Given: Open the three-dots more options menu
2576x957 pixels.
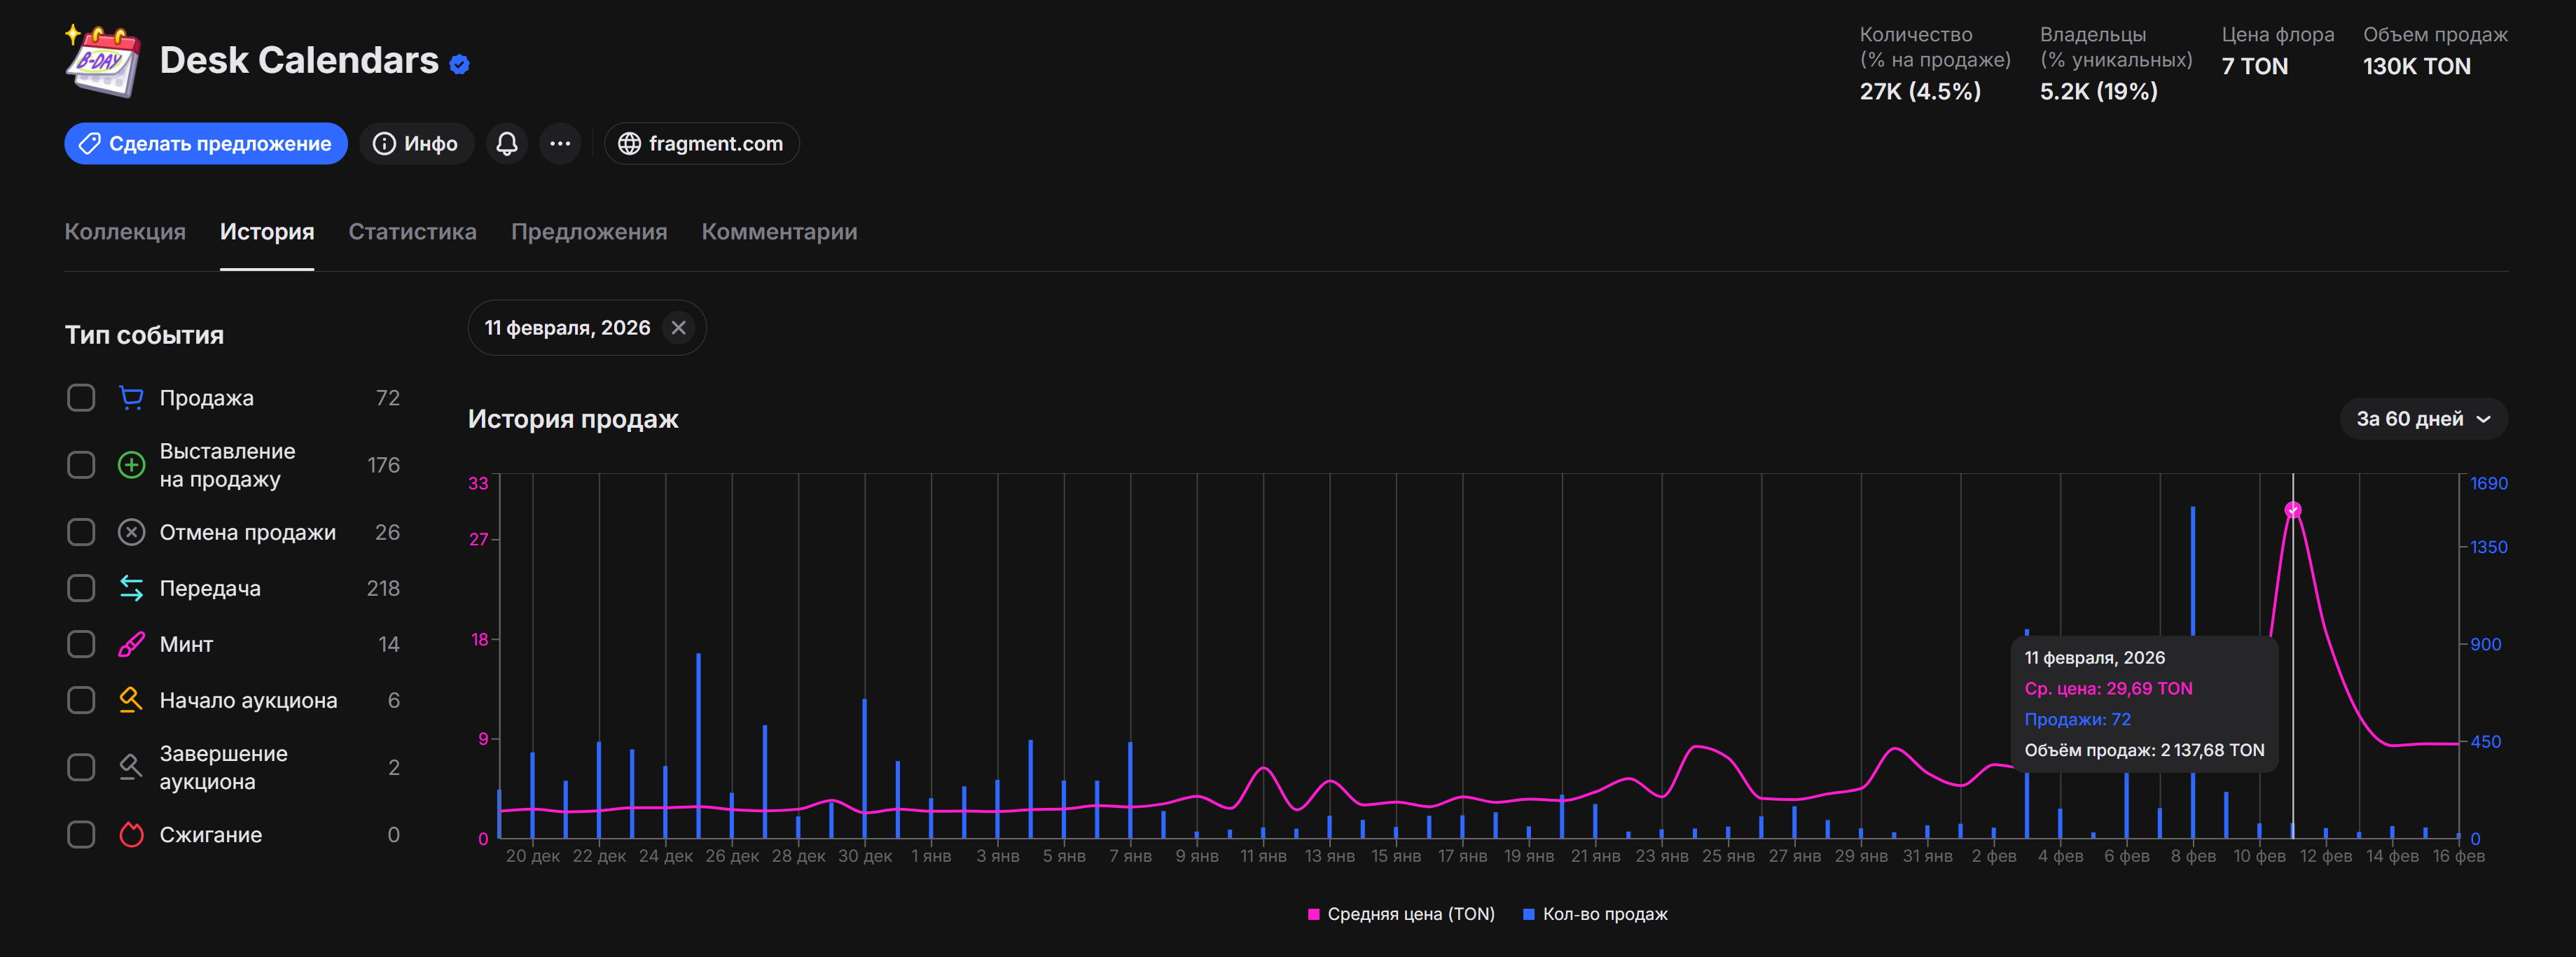Looking at the screenshot, I should coord(560,144).
